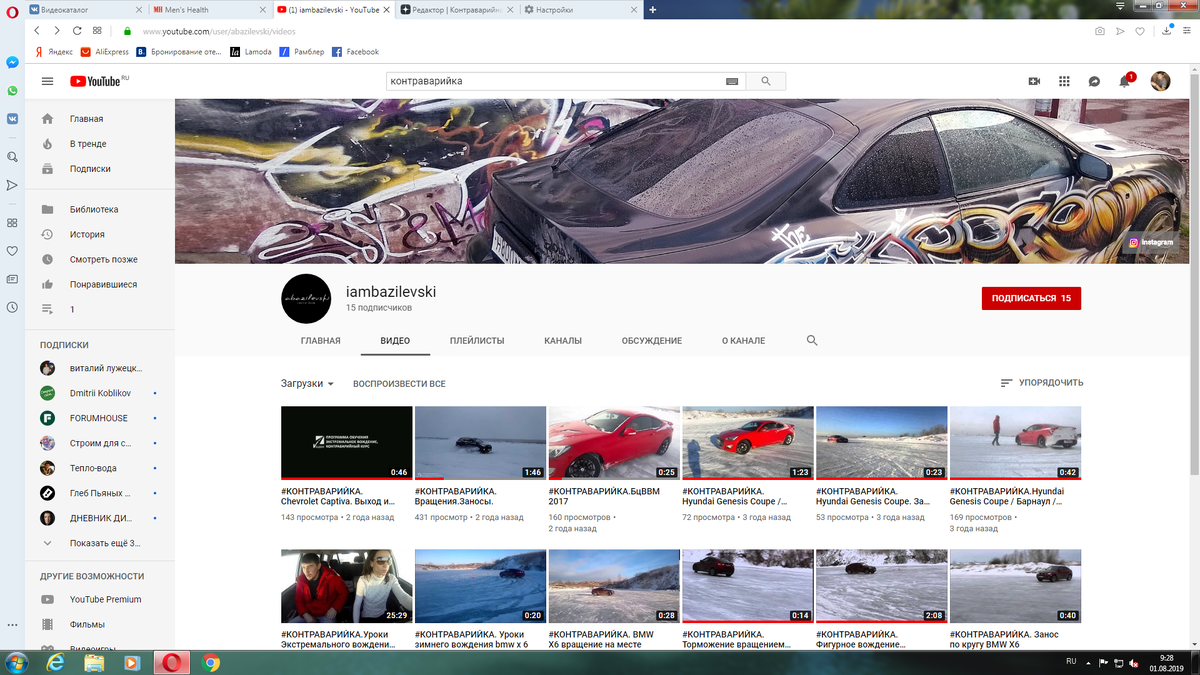Switch to the Каналы tab
This screenshot has height=675, width=1200.
(563, 341)
